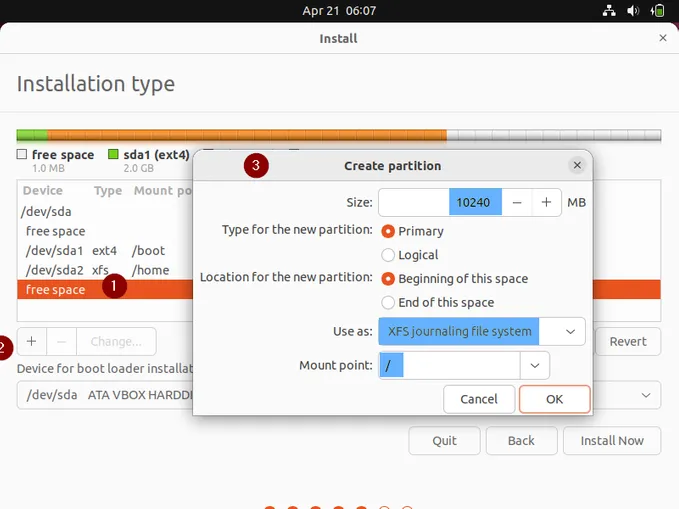Select the Logical partition type

click(x=388, y=255)
